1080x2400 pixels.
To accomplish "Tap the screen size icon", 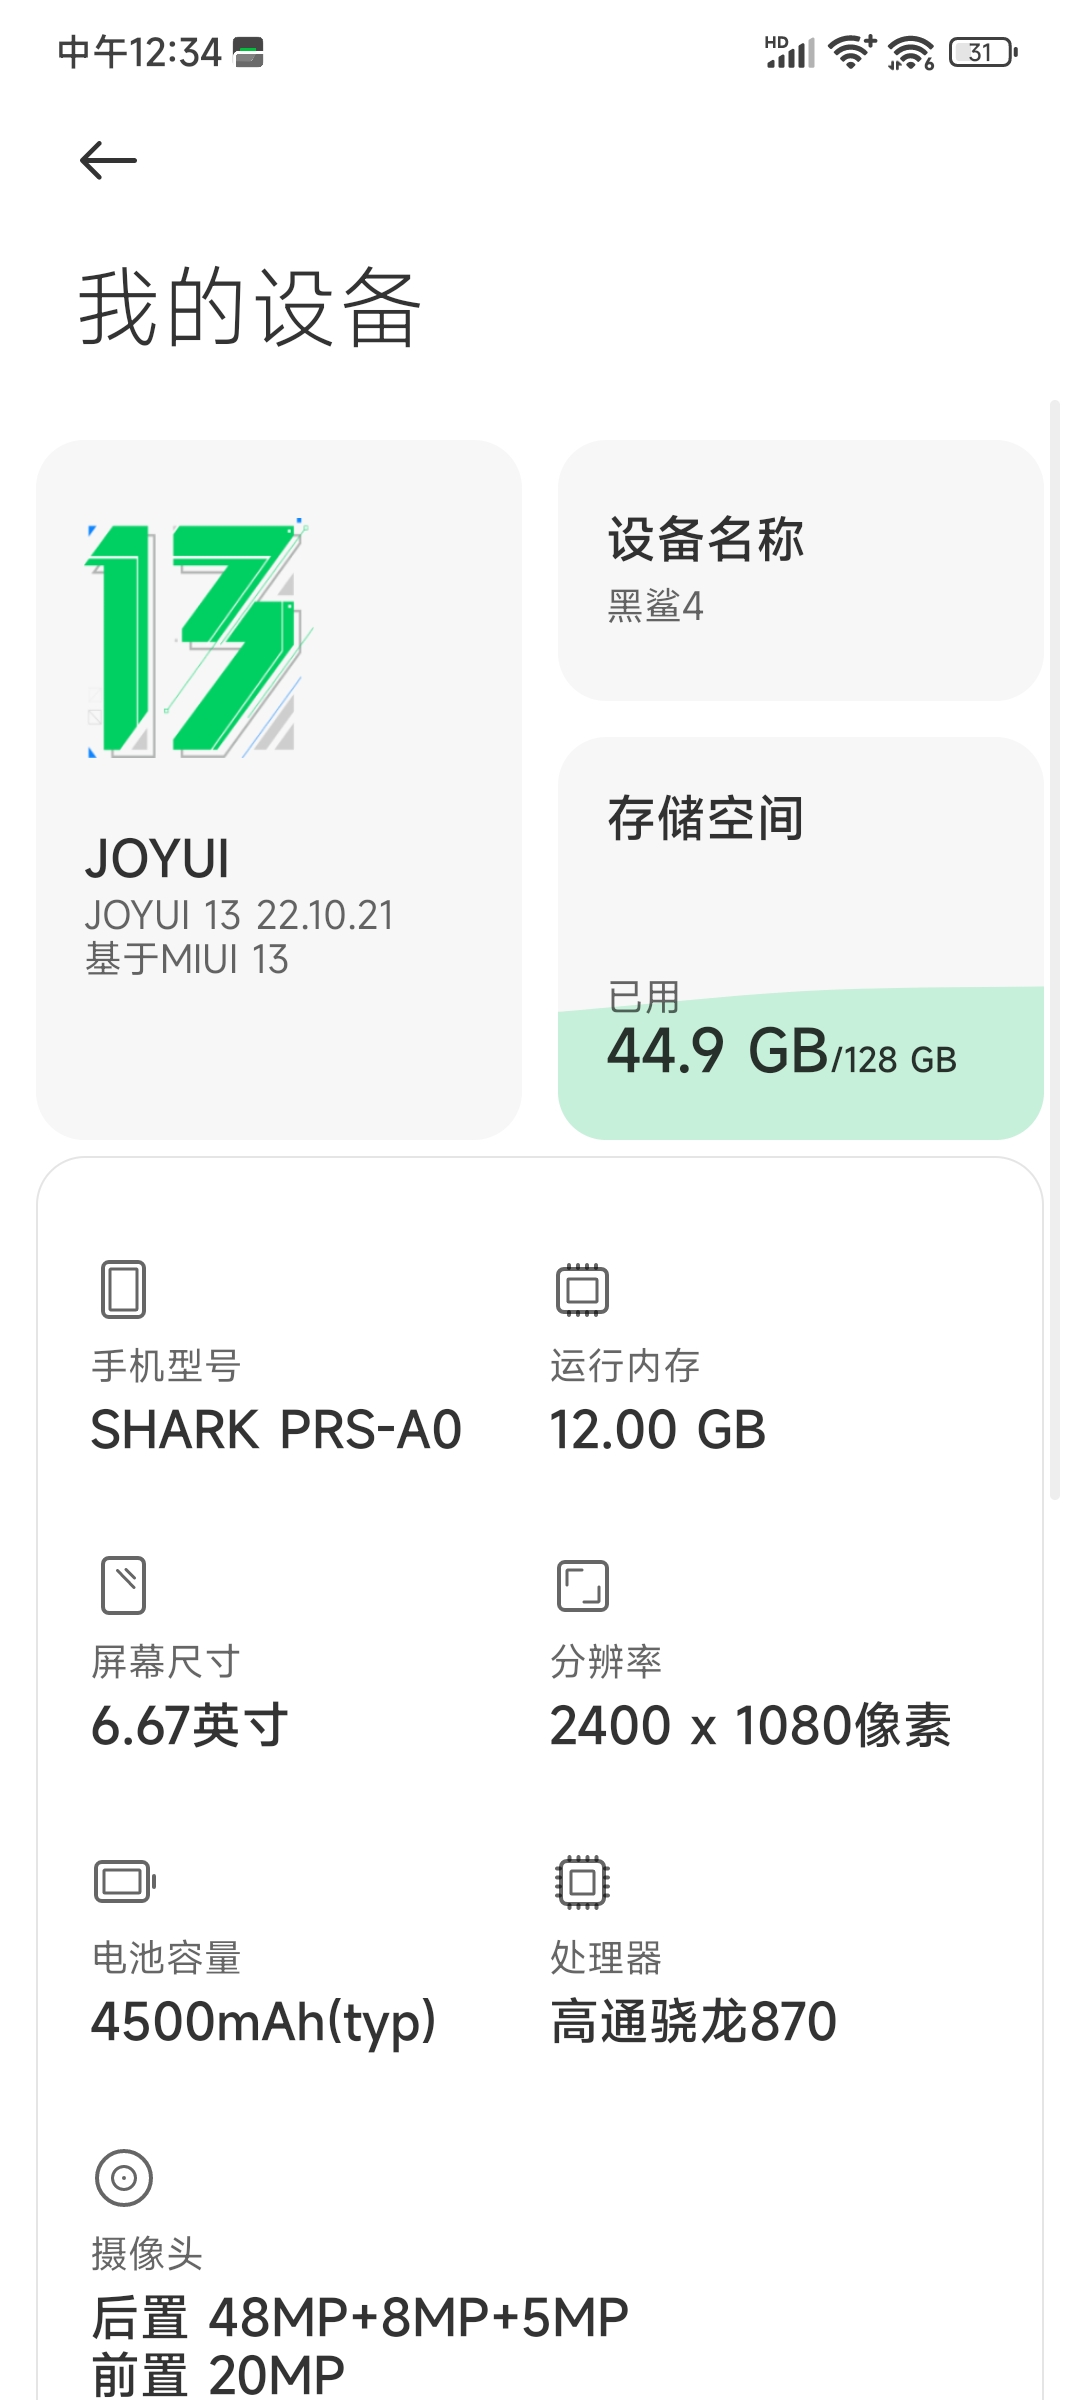I will click(124, 1585).
